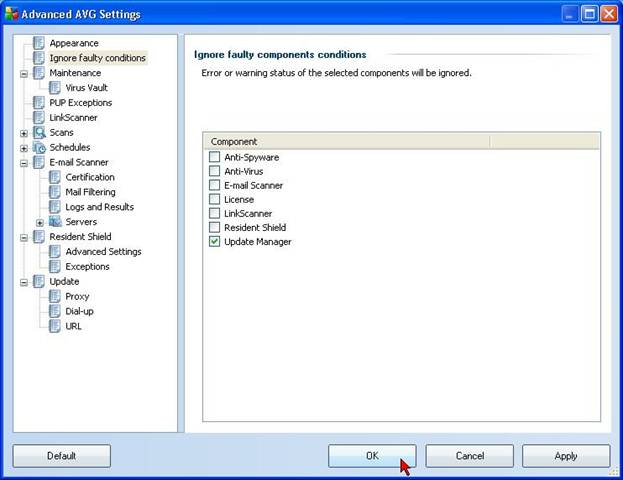Click the LinkScanner page icon in tree
The height and width of the screenshot is (480, 623).
pos(39,118)
